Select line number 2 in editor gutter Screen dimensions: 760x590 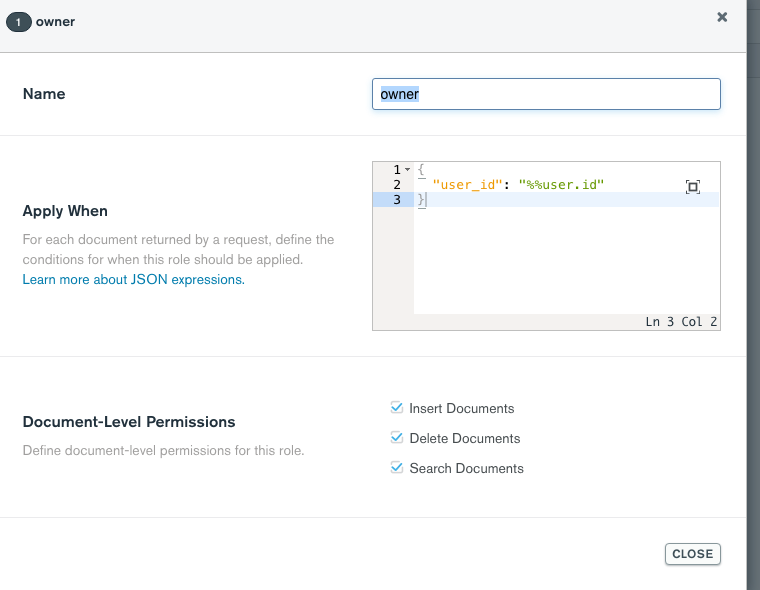point(397,185)
